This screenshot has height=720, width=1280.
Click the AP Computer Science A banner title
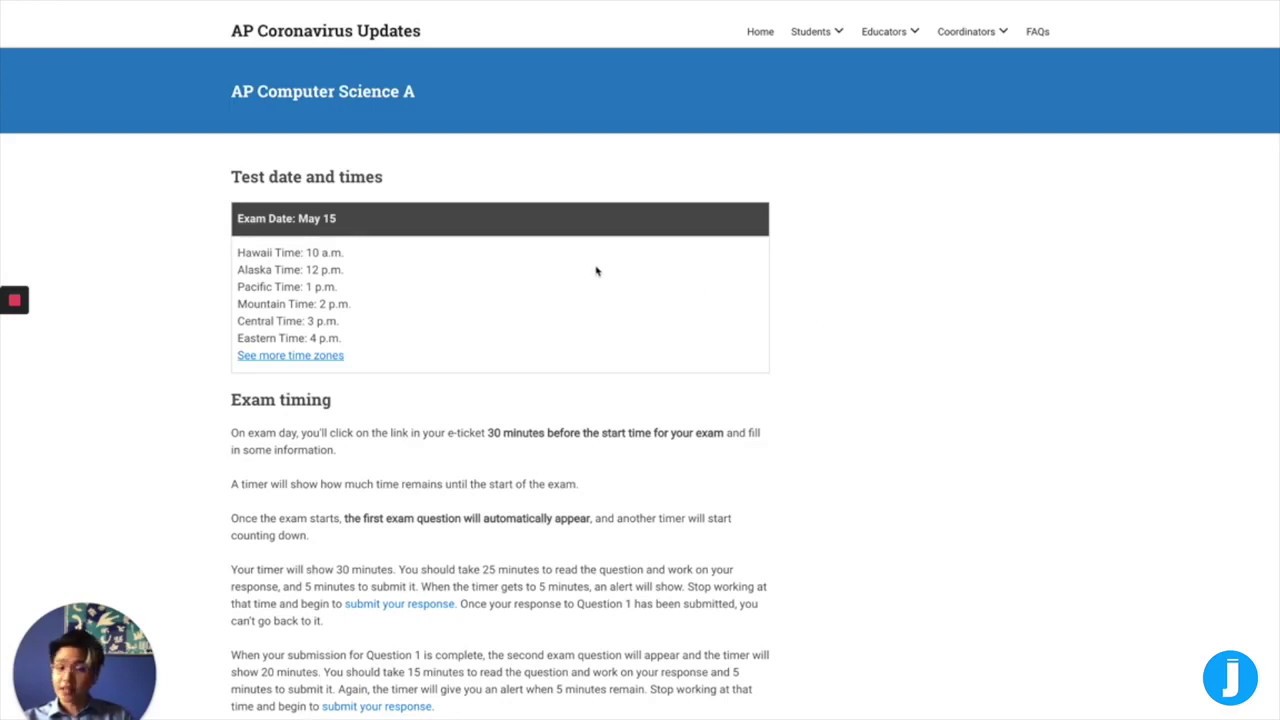322,91
